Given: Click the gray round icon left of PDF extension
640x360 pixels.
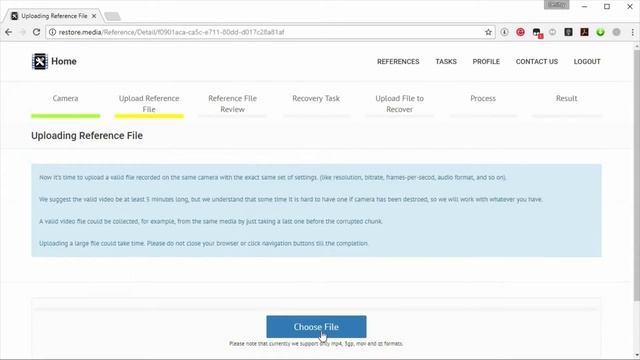Looking at the screenshot, I should 553,32.
